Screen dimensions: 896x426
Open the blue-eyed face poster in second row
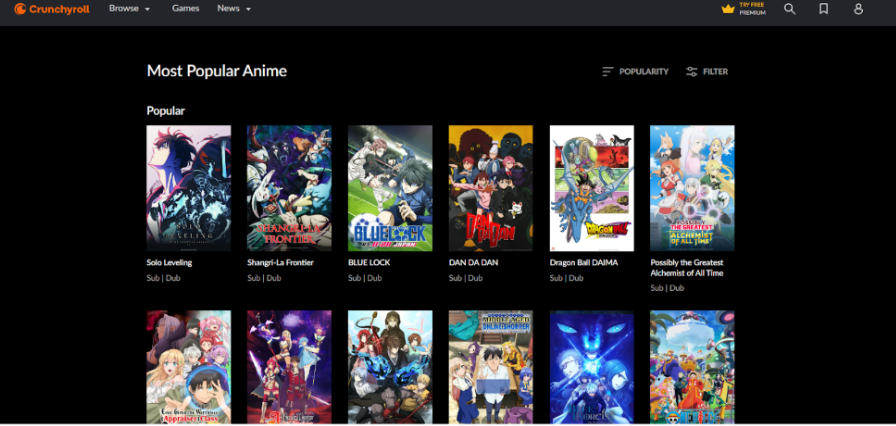tap(591, 367)
